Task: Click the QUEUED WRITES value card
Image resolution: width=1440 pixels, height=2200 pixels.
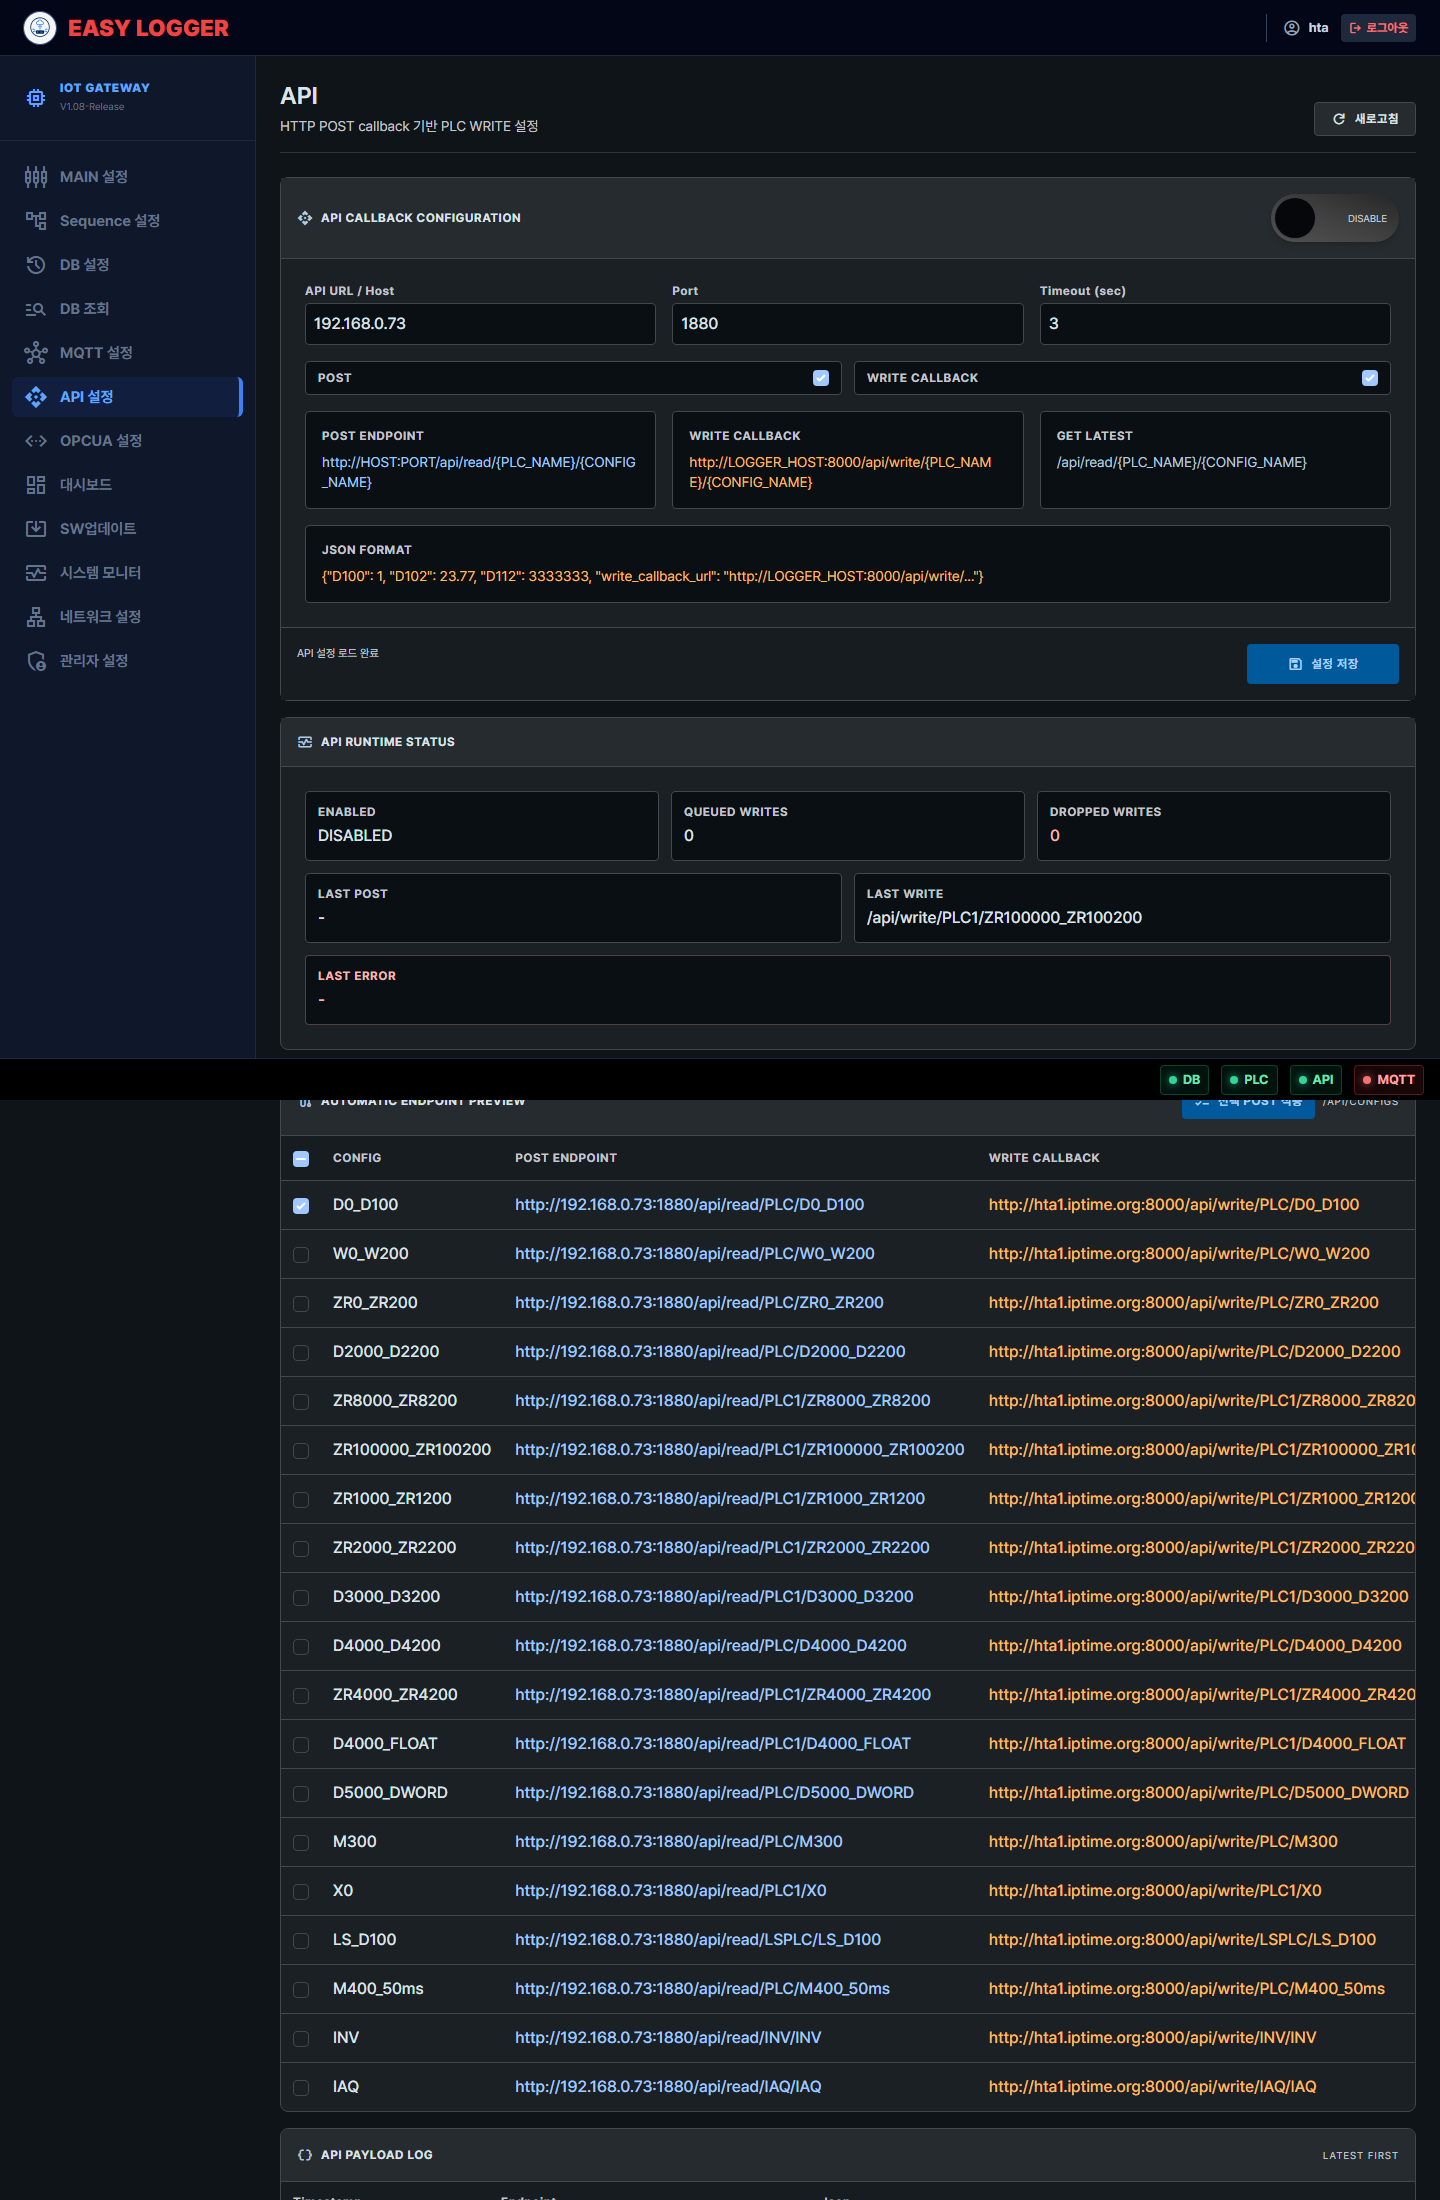Action: coord(847,826)
